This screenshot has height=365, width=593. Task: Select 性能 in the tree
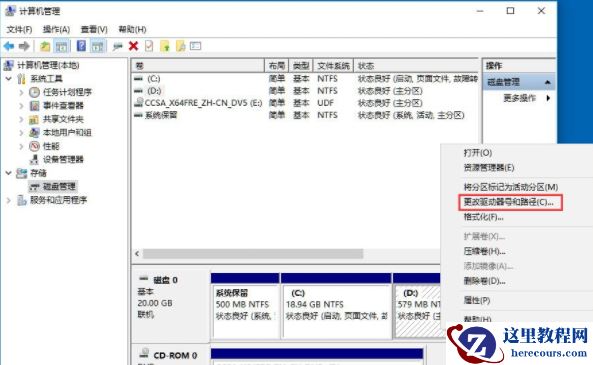(51, 146)
